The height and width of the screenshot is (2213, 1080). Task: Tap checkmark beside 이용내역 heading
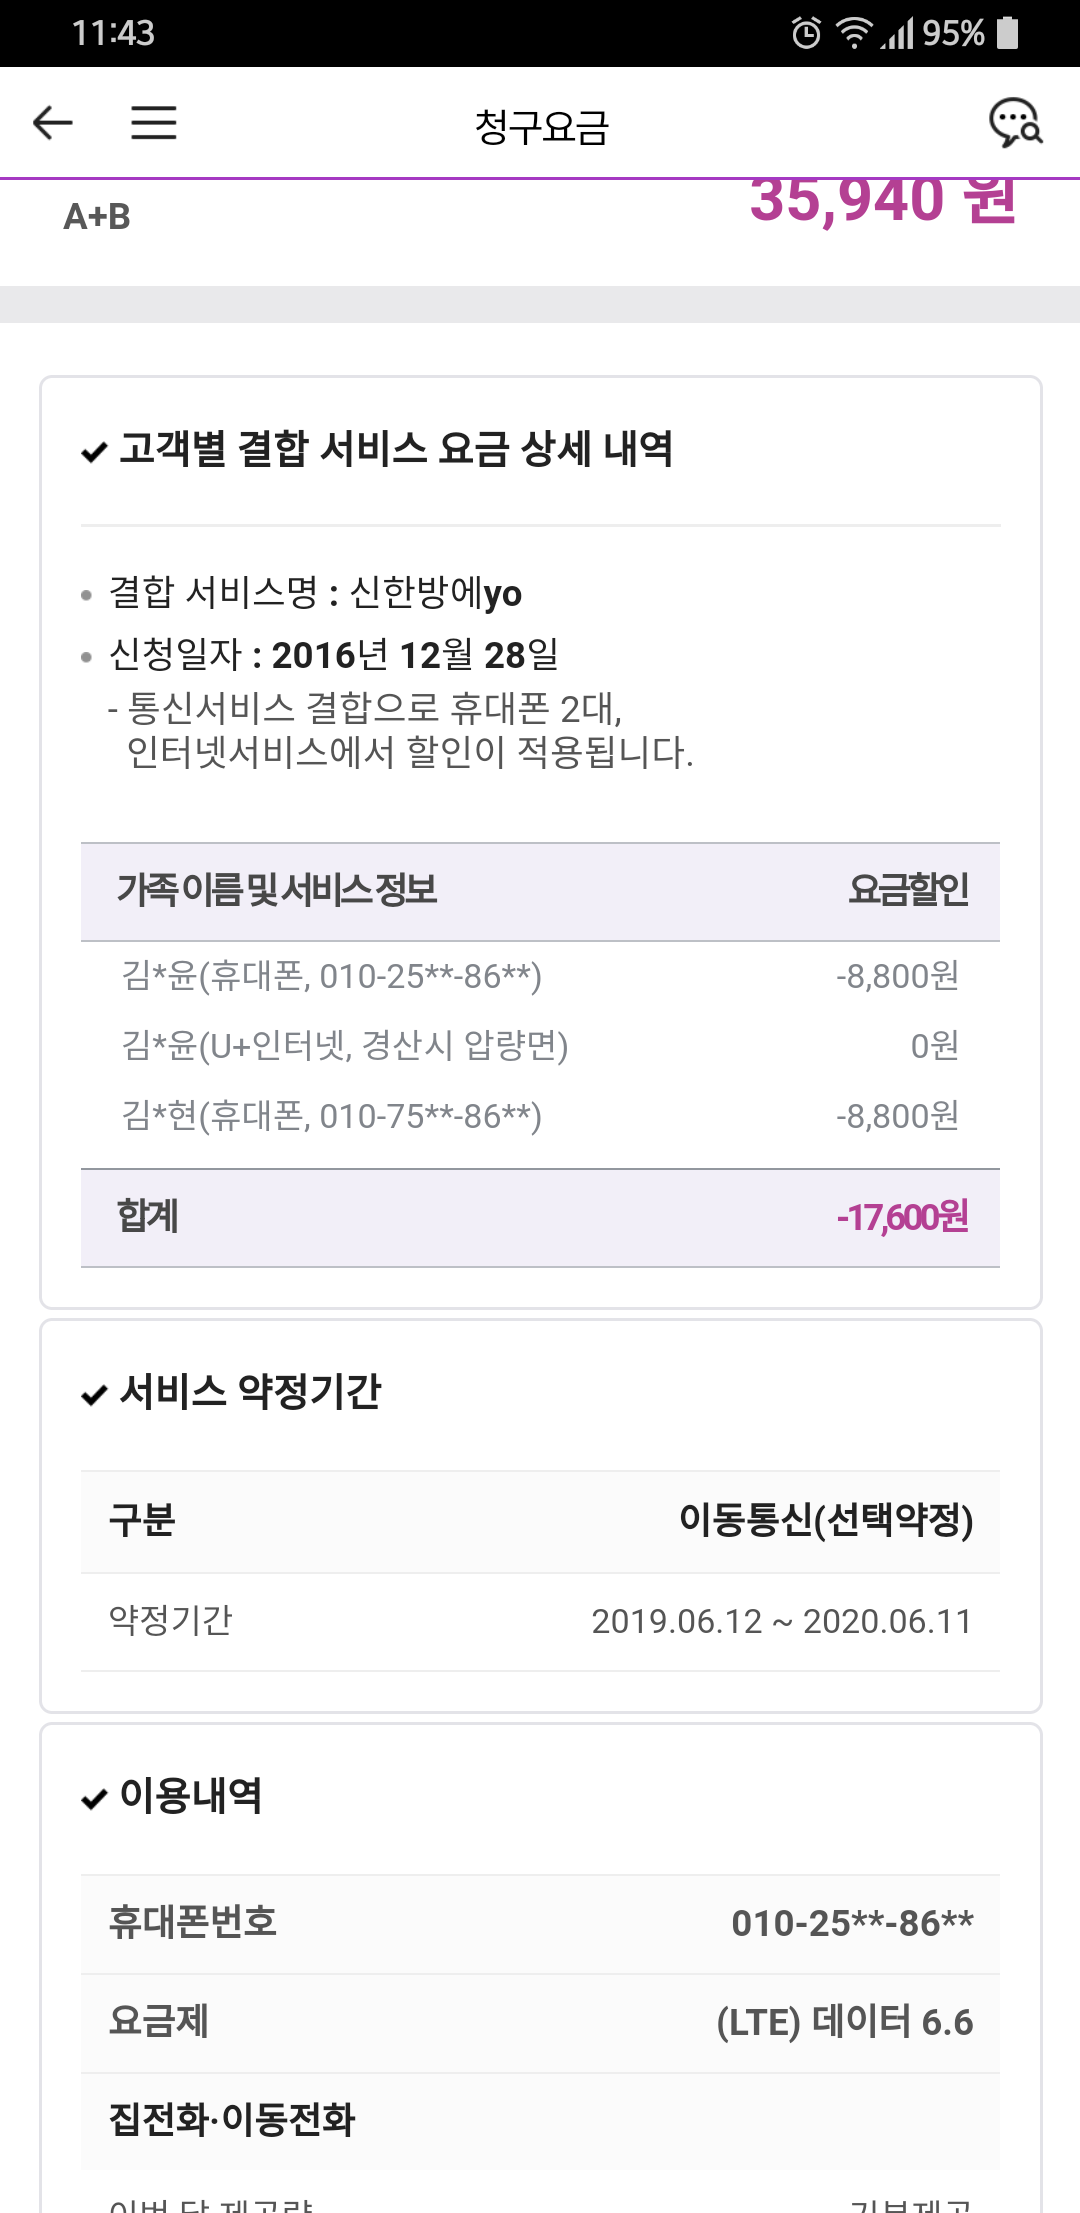pos(94,1799)
